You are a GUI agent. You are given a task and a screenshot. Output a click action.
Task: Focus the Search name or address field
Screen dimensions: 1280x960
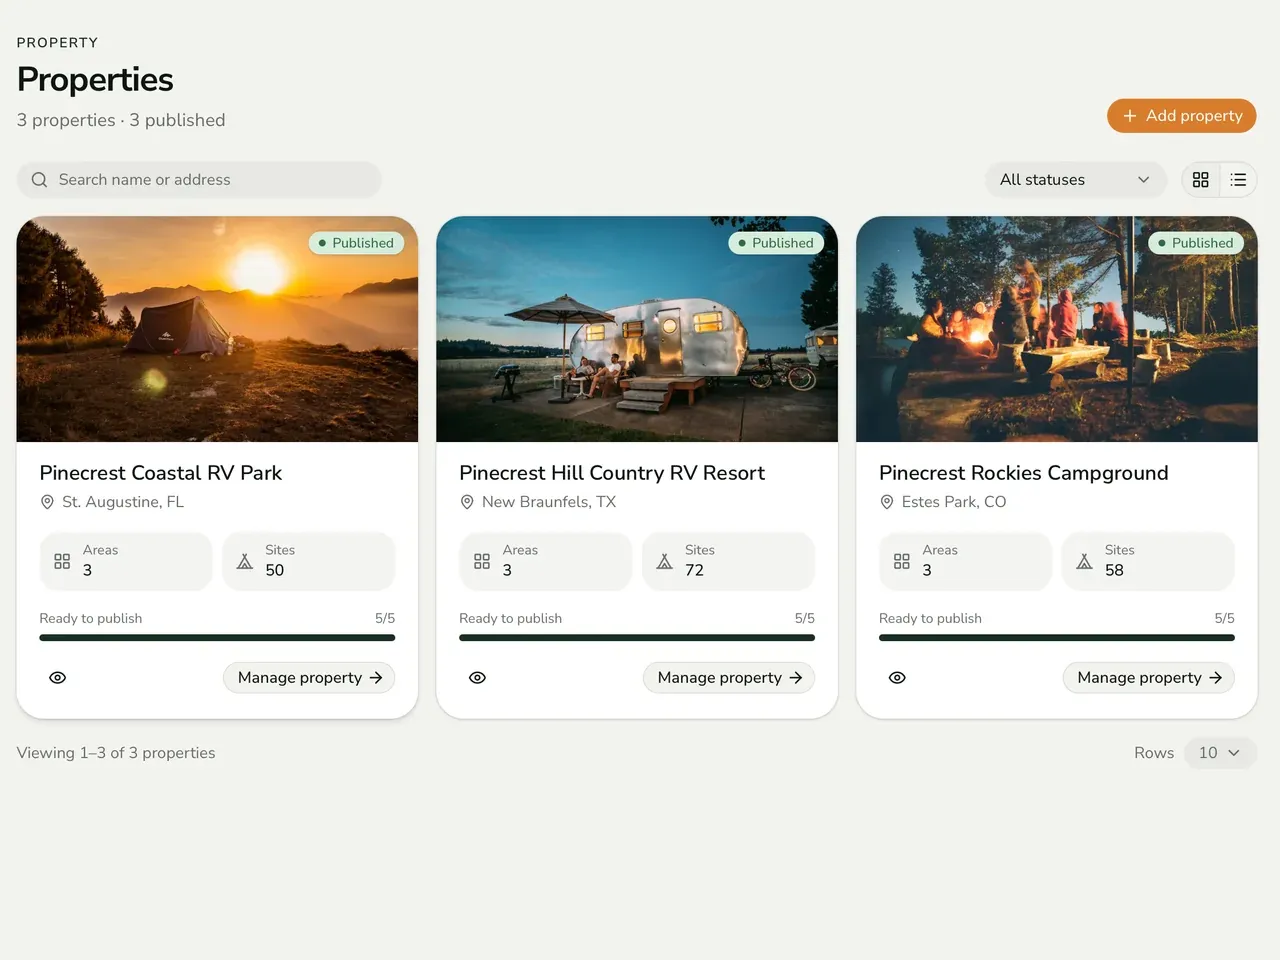coord(199,180)
